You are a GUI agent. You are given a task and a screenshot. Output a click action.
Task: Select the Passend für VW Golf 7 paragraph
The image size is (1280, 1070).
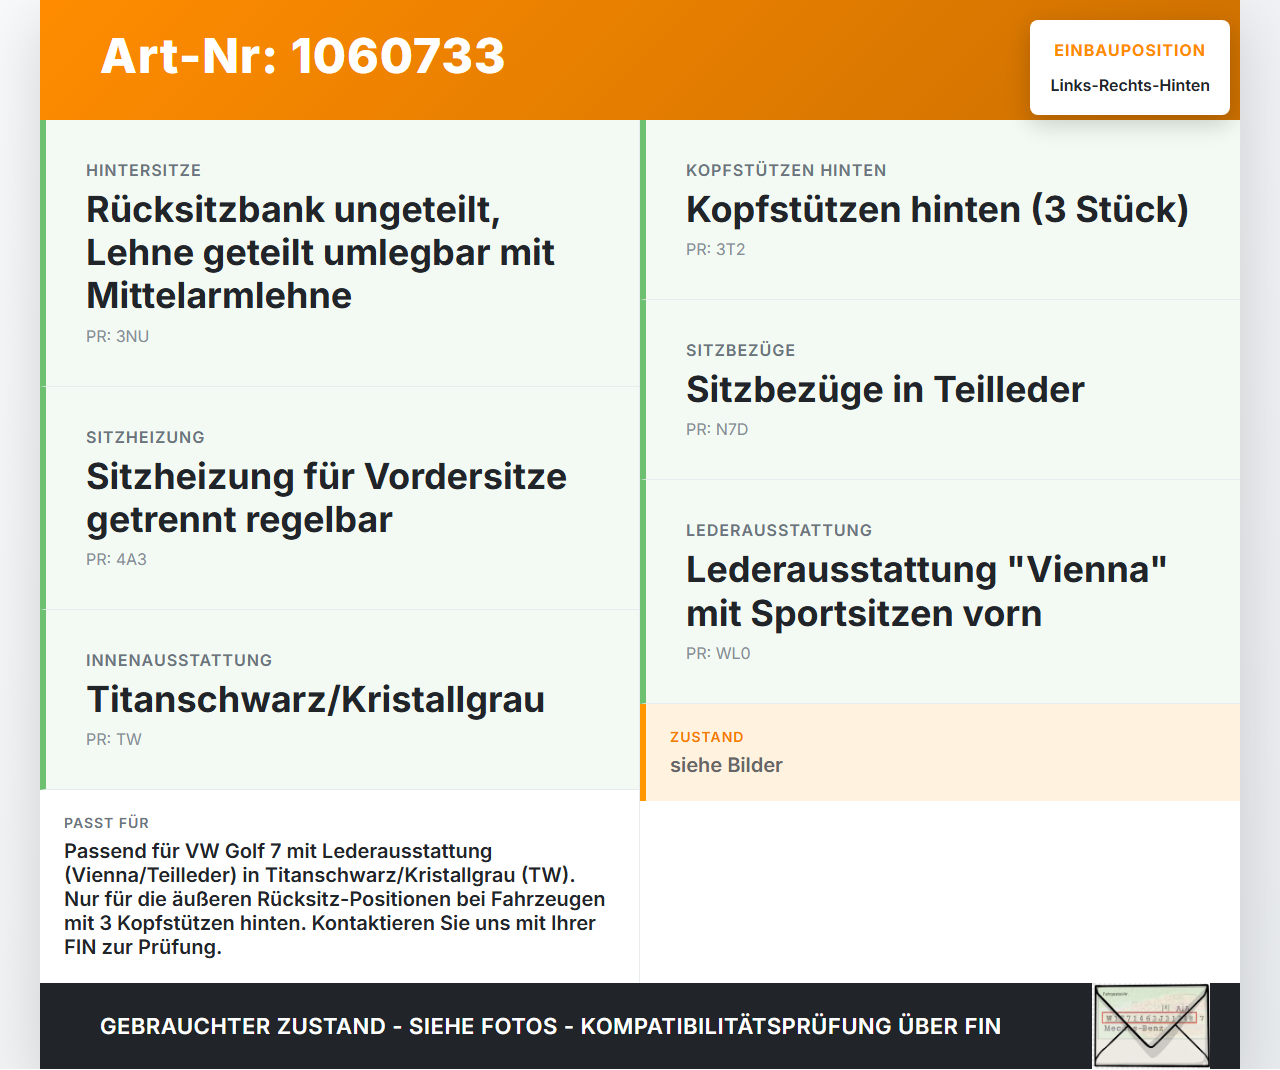coord(335,899)
